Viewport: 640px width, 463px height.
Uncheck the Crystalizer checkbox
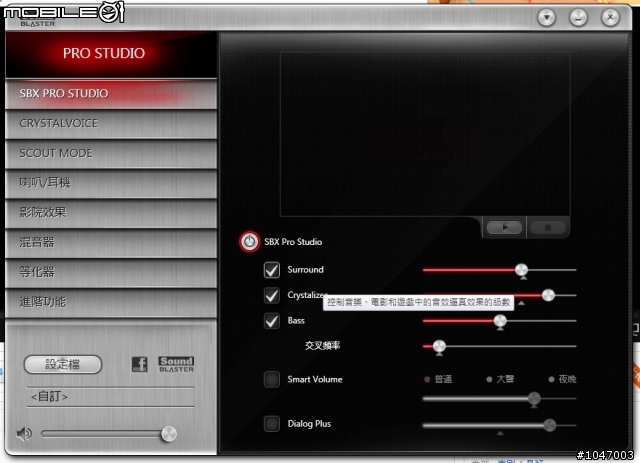click(272, 295)
